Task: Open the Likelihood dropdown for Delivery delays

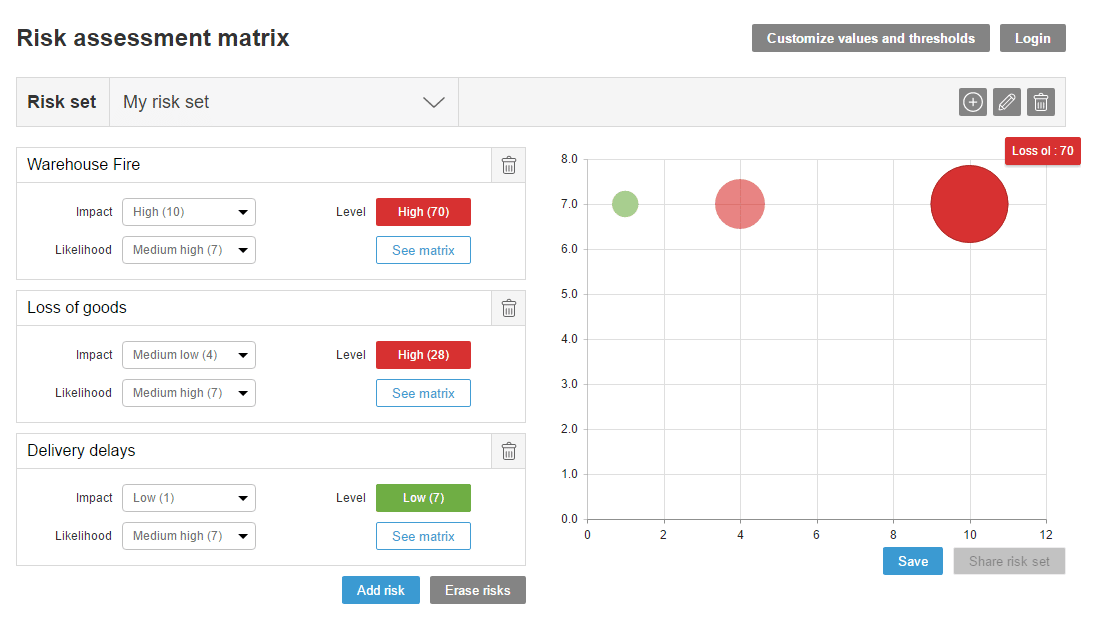Action: pos(188,535)
